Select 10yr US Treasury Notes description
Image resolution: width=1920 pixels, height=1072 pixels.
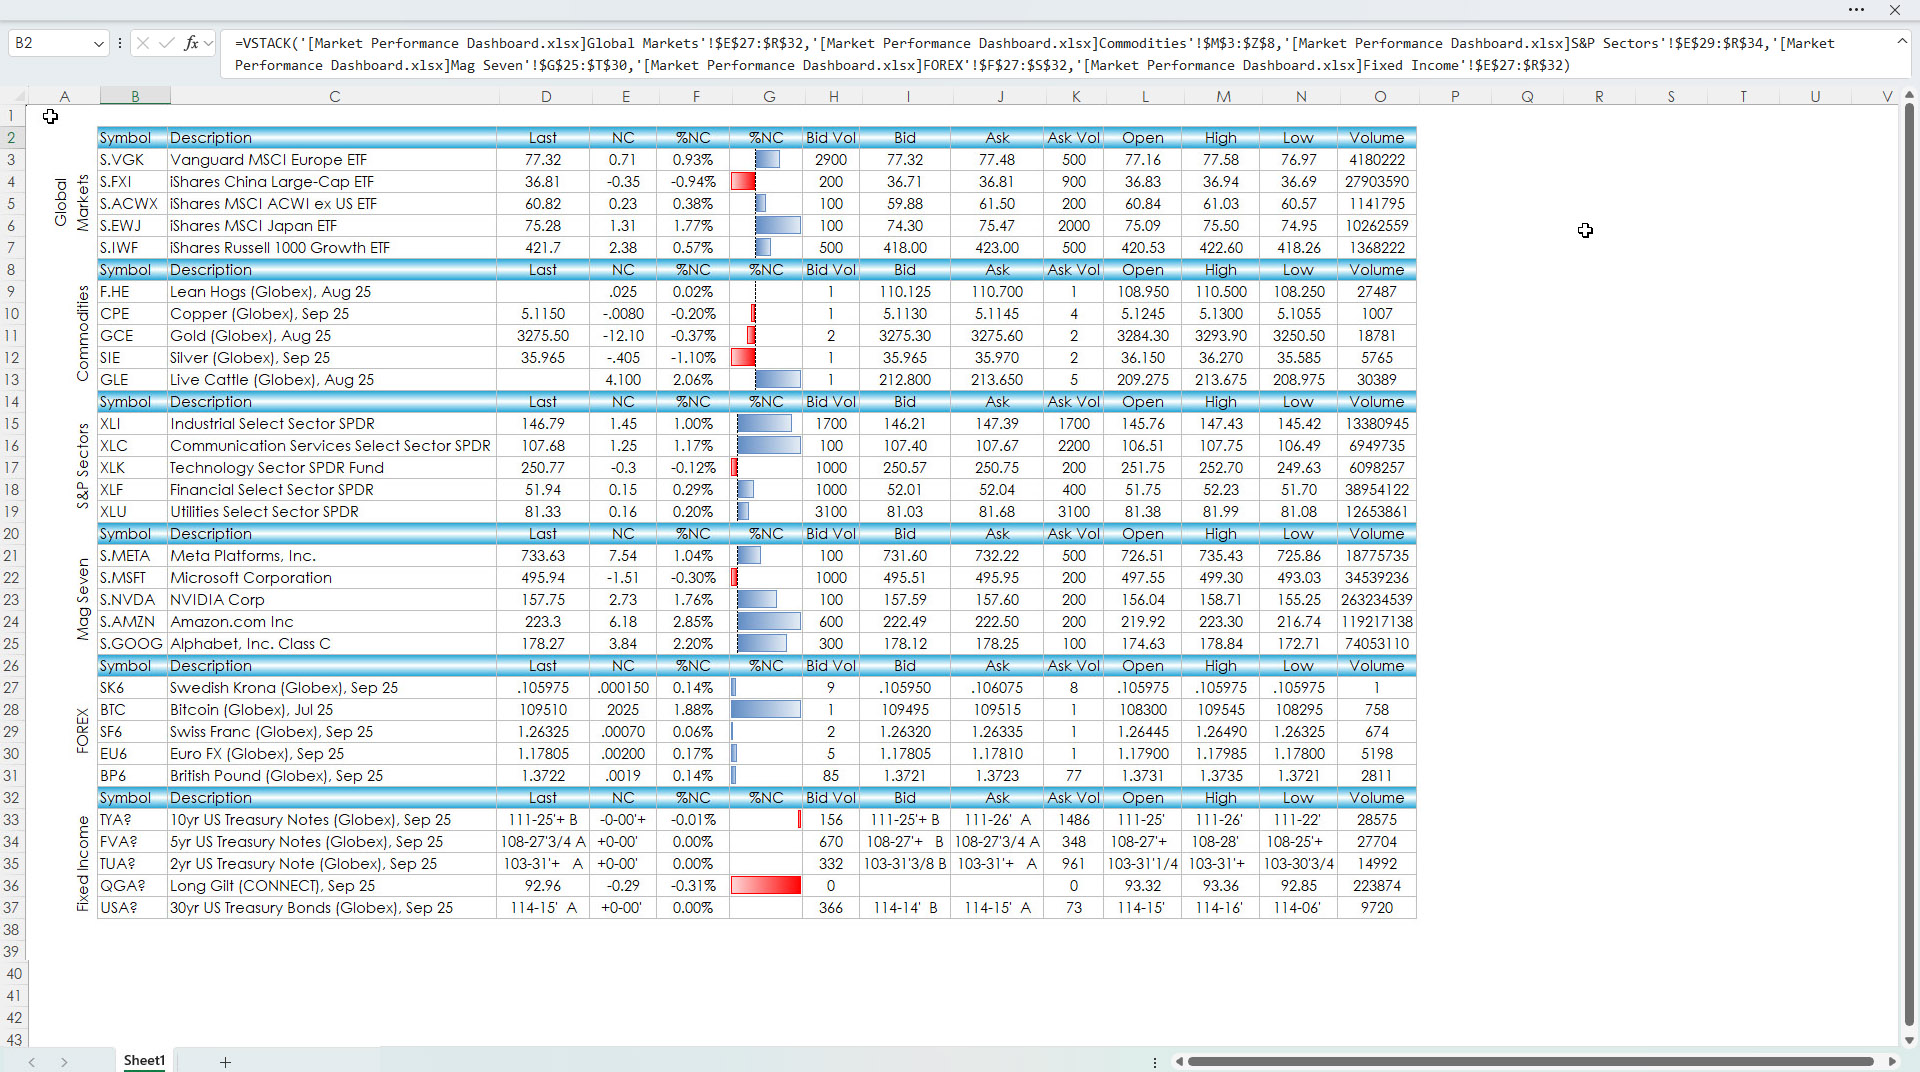[x=332, y=820]
